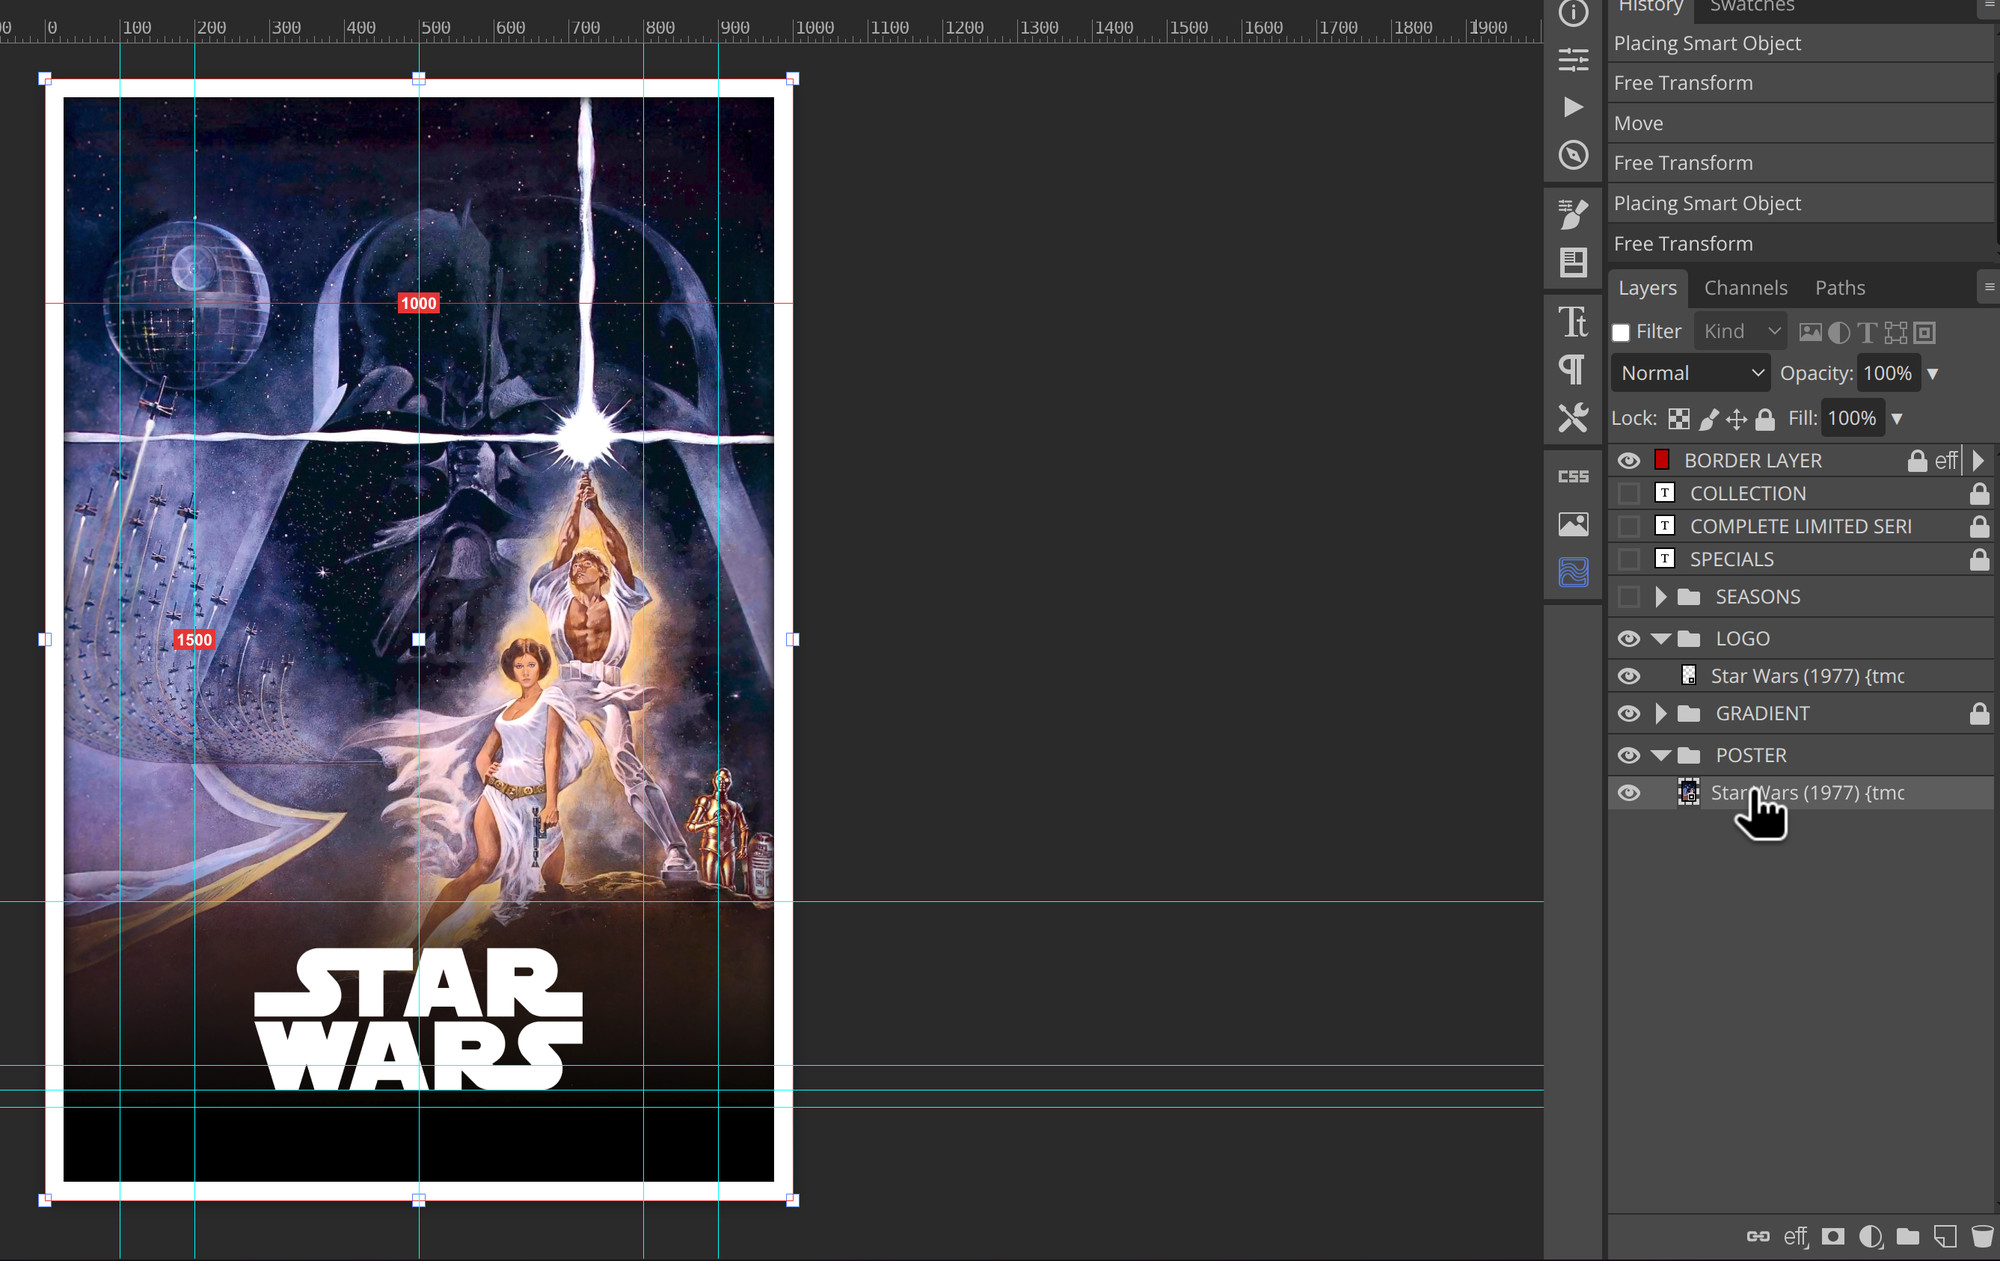The width and height of the screenshot is (2000, 1261).
Task: Hide the GRADIENT folder
Action: [x=1629, y=713]
